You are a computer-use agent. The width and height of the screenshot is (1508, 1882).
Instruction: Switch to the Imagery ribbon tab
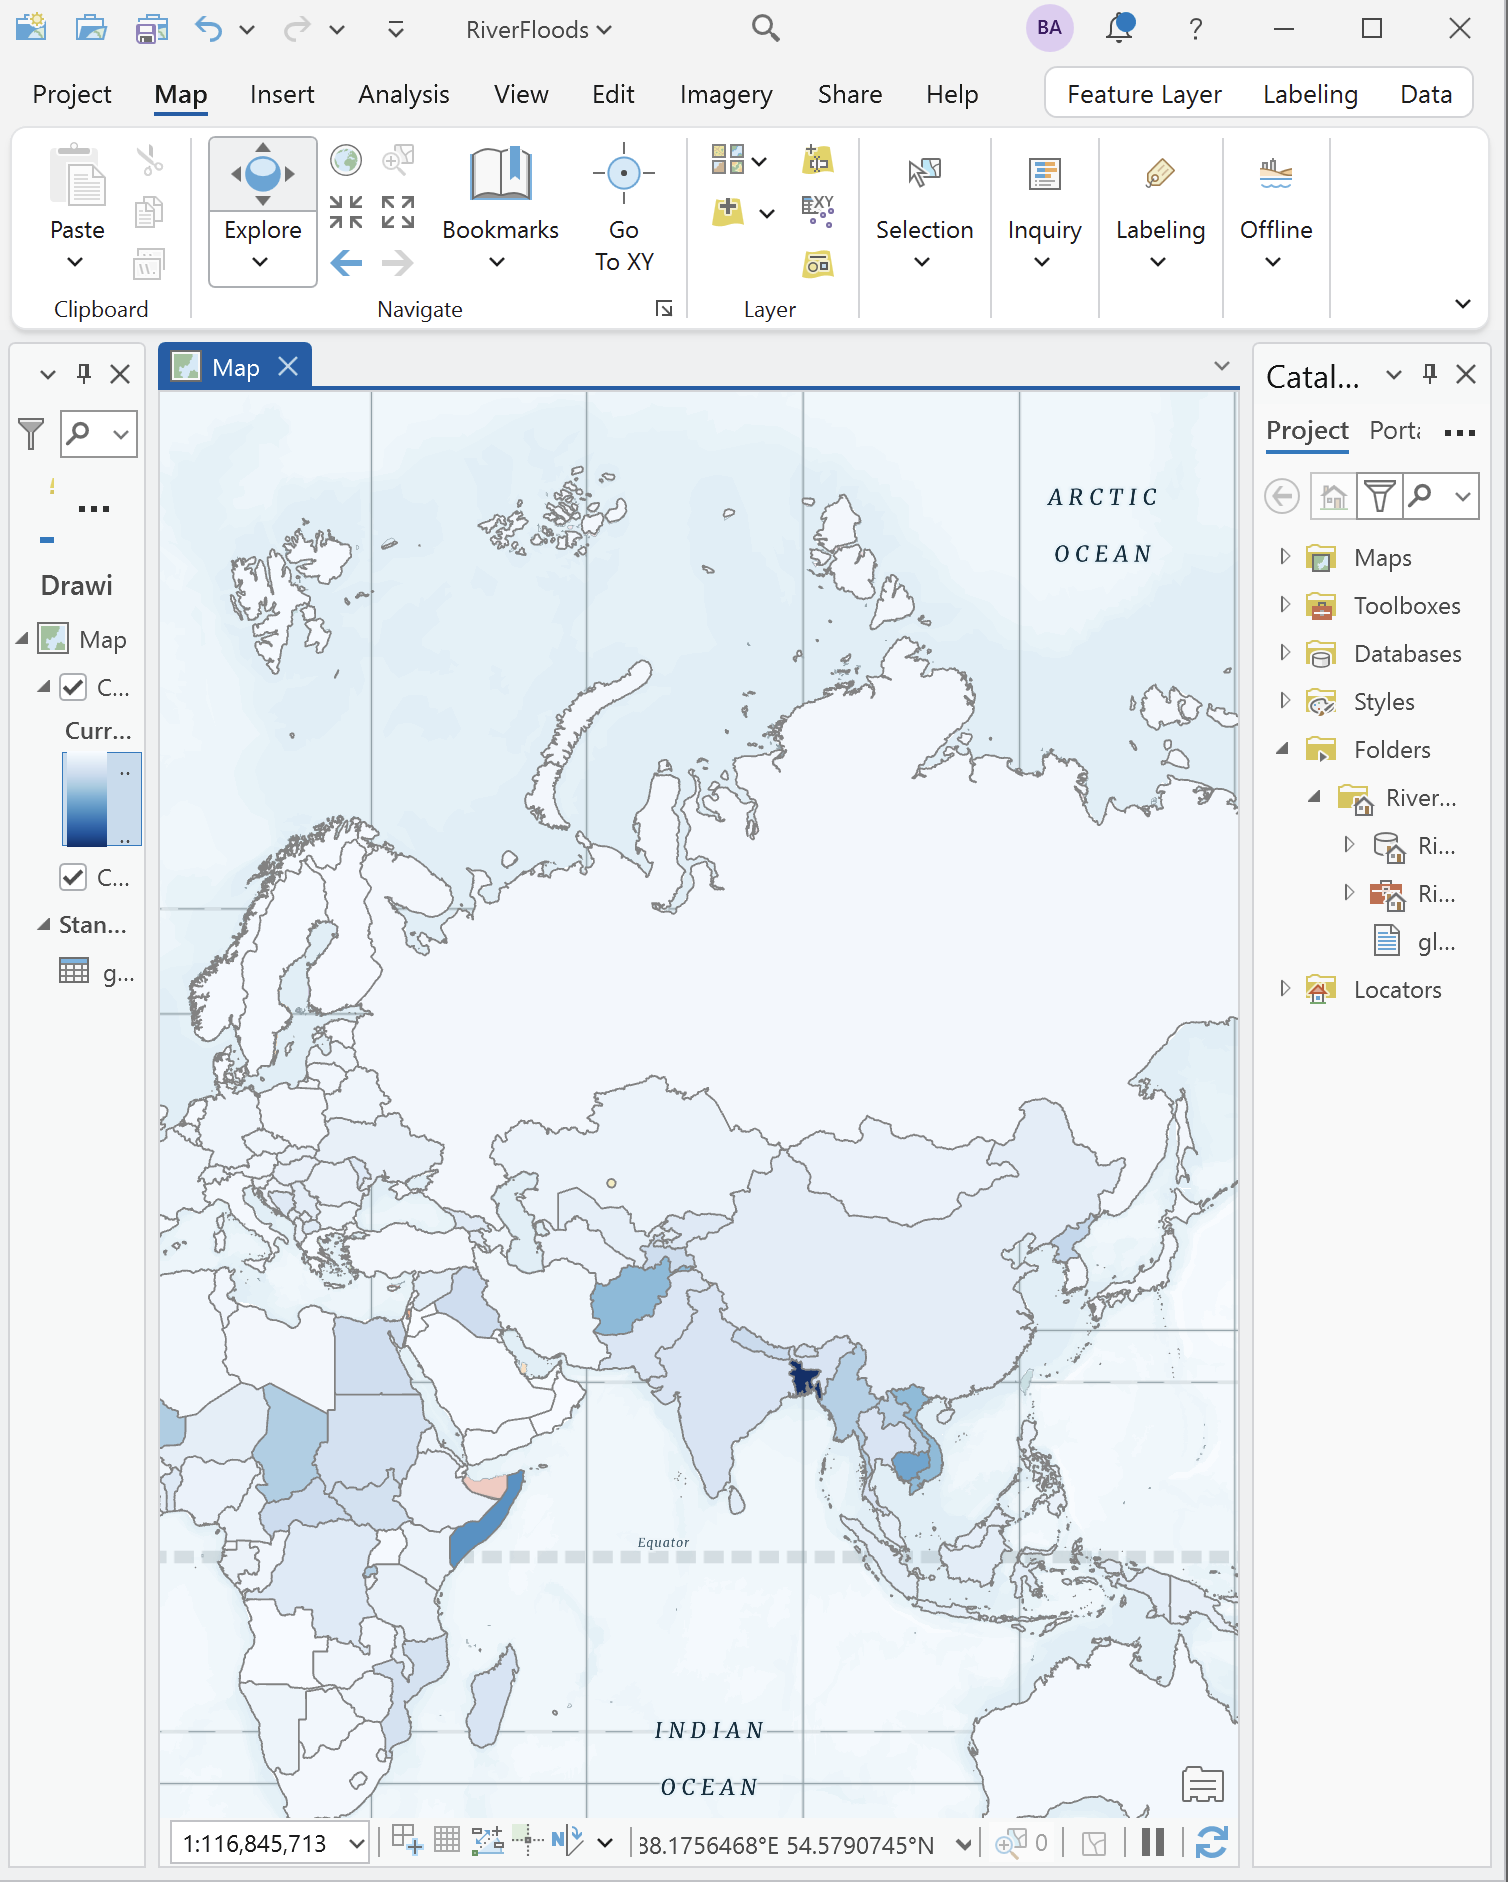click(x=726, y=94)
